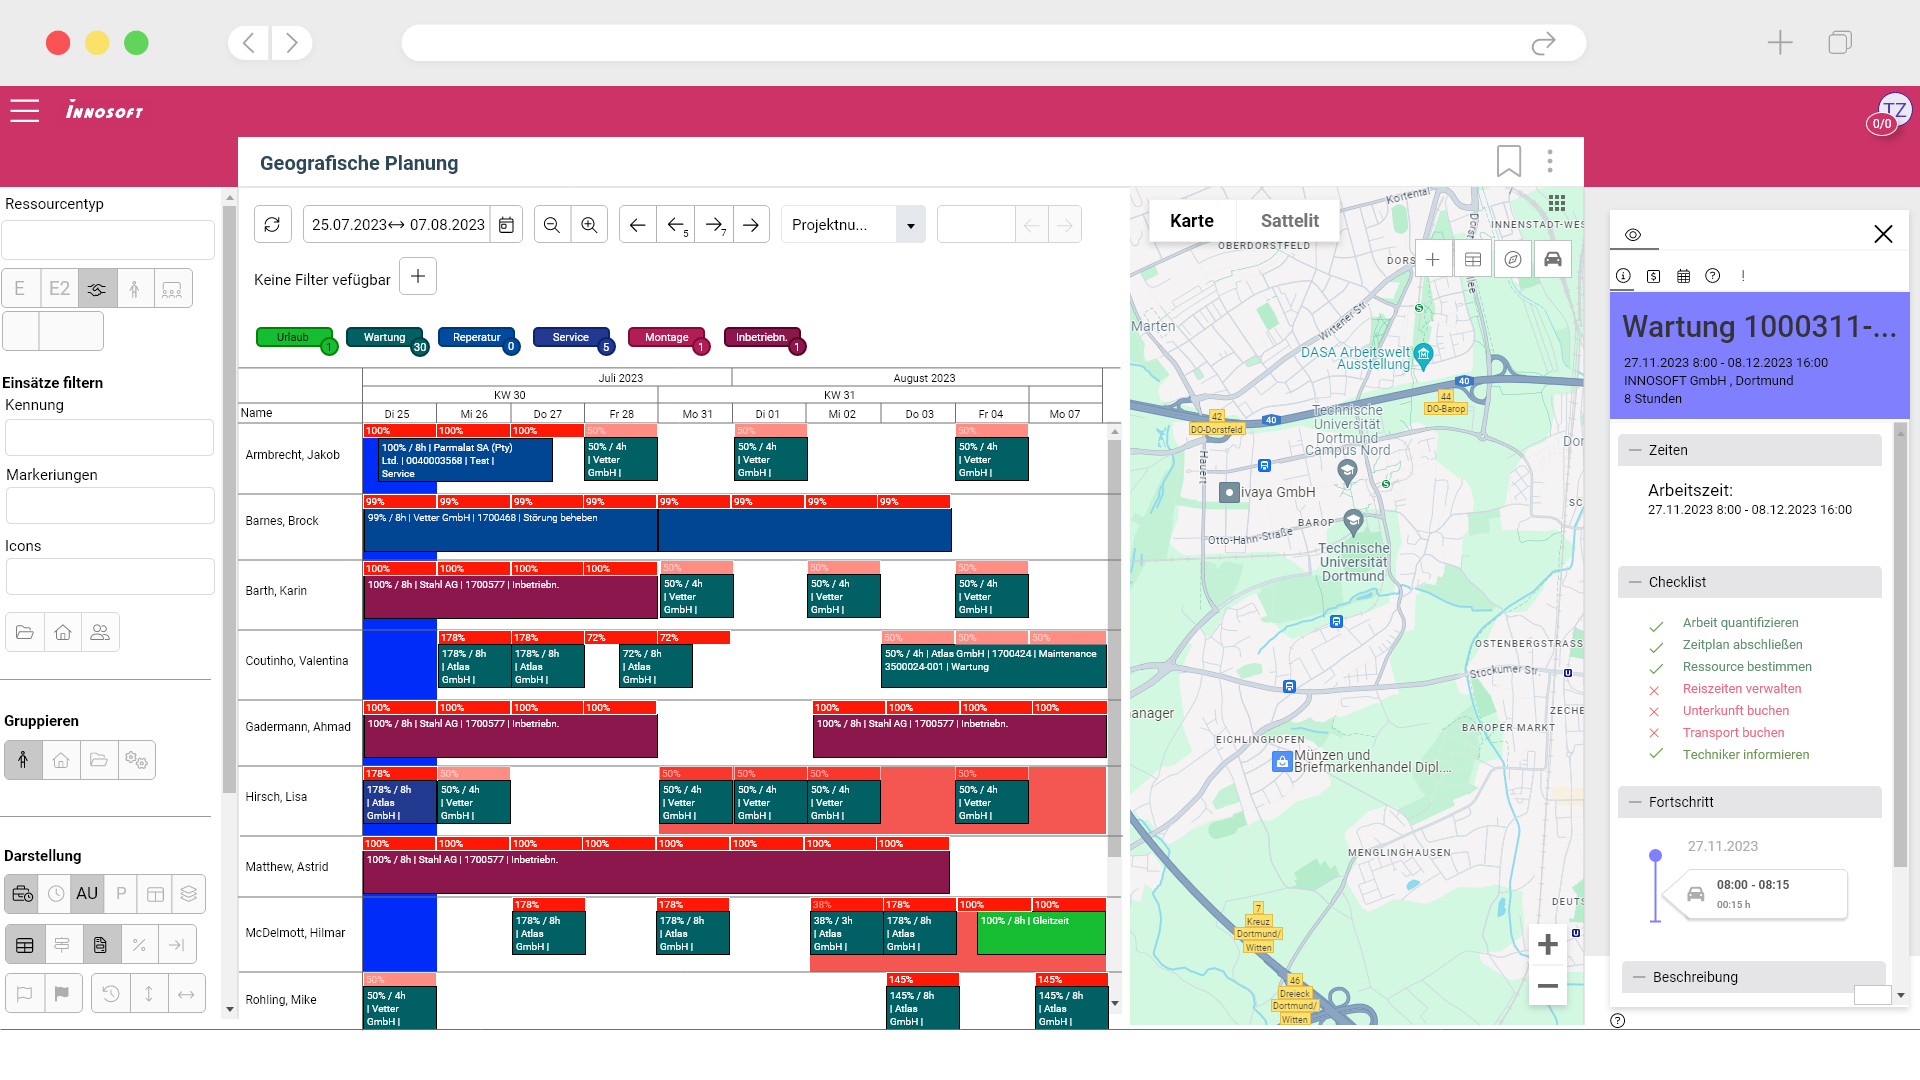This screenshot has height=1080, width=1920.
Task: Switch the map to the Satellit tab
Action: click(x=1289, y=221)
